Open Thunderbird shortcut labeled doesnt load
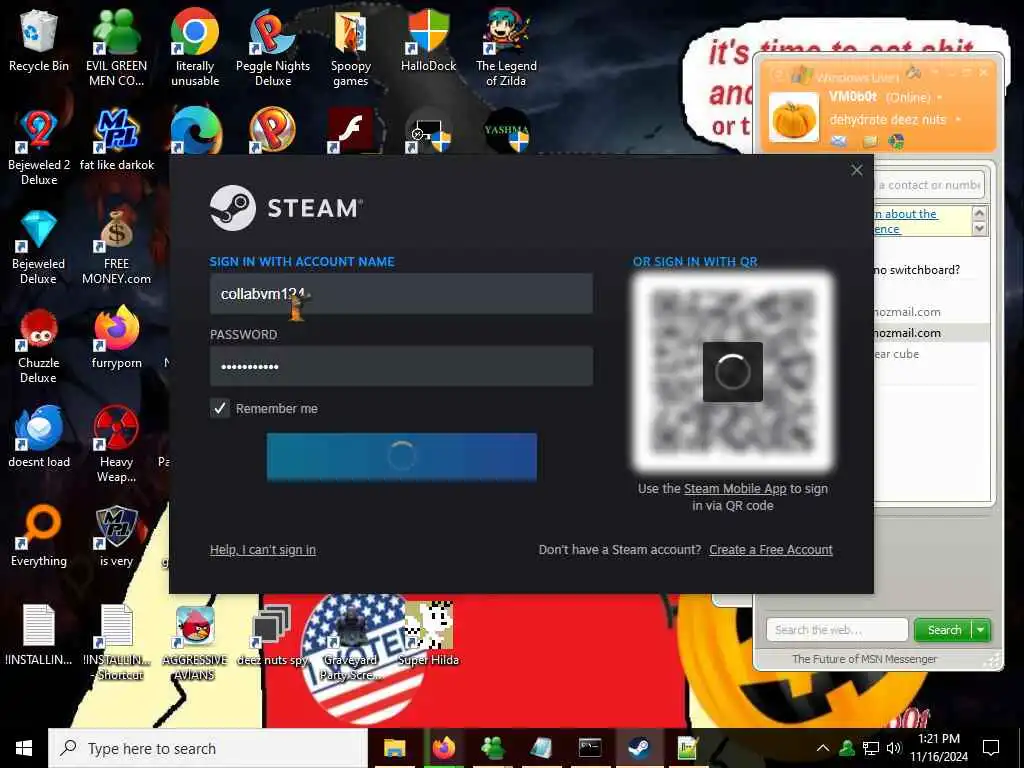 [39, 436]
